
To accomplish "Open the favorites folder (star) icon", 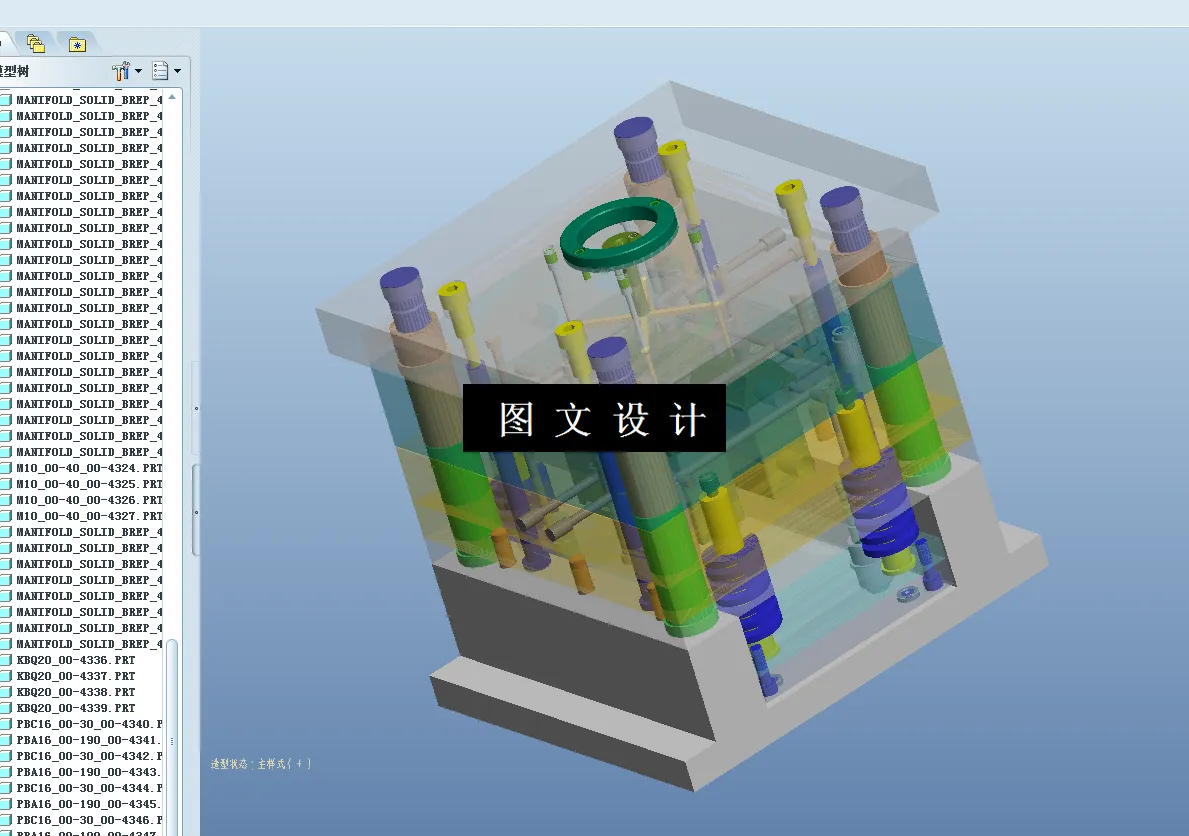I will [75, 42].
